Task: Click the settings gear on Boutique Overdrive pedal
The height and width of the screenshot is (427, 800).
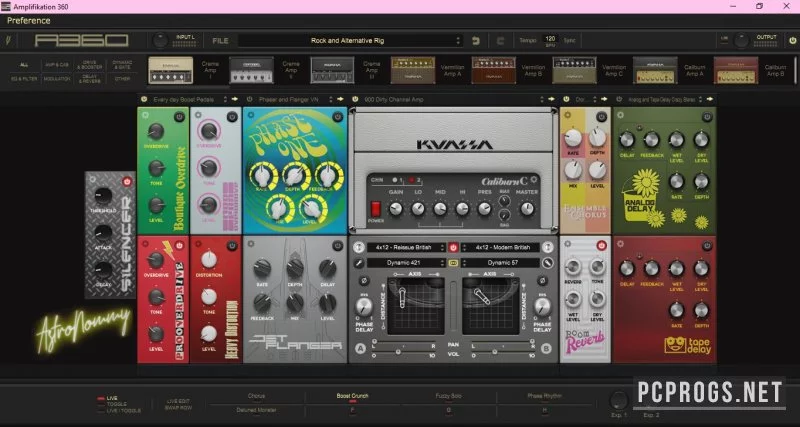Action: coord(145,115)
